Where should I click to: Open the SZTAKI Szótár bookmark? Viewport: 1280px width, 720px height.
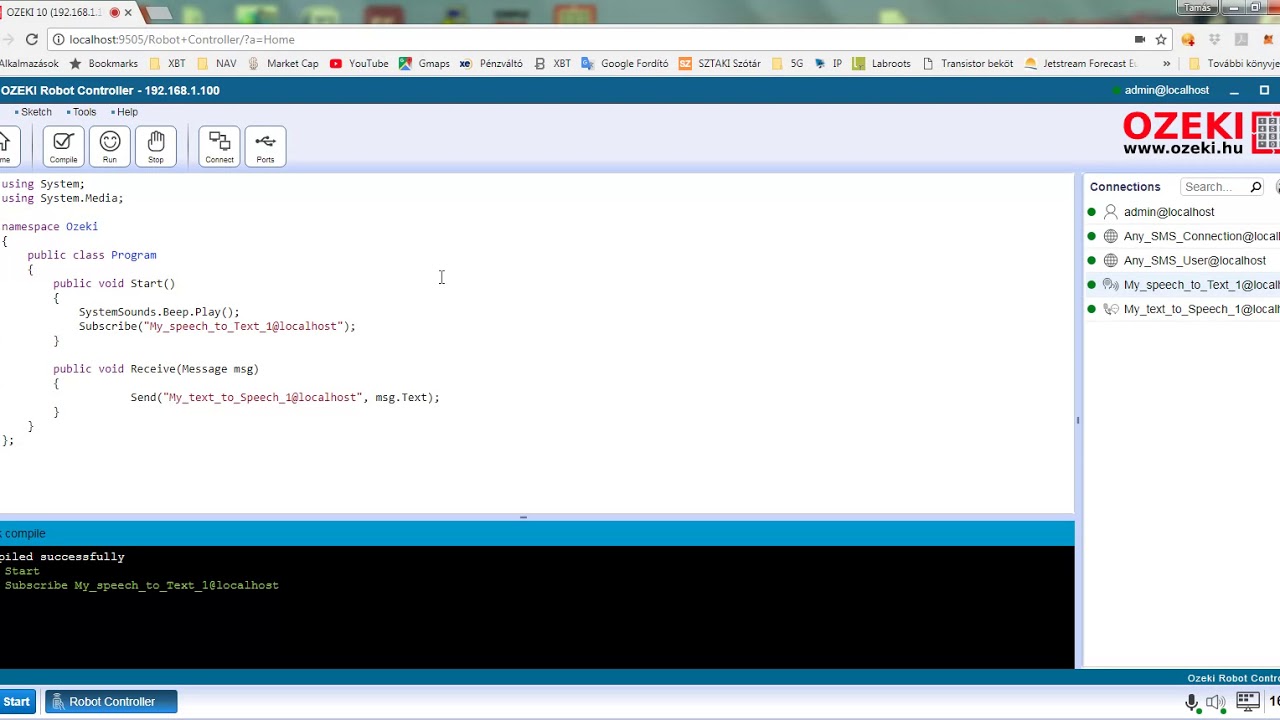point(719,63)
